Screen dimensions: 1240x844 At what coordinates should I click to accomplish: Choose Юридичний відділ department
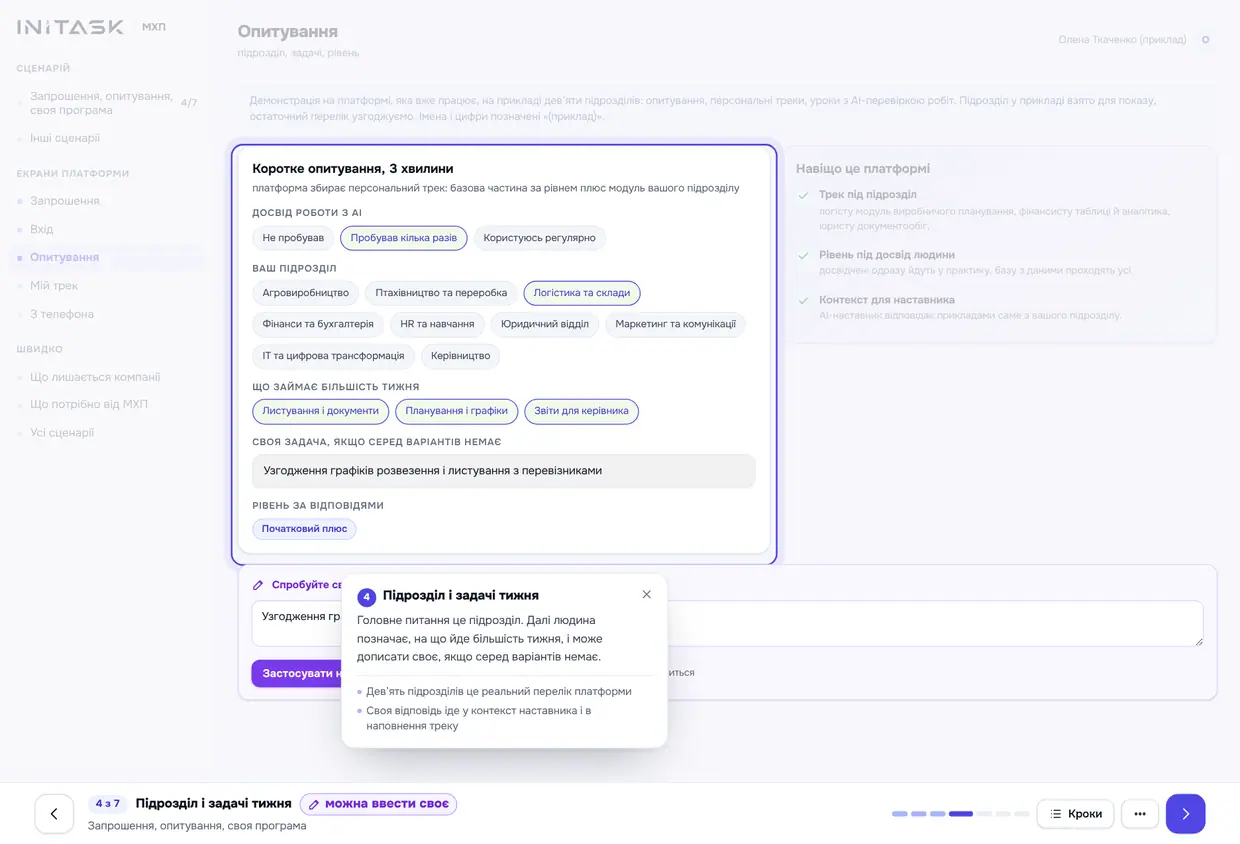click(545, 324)
